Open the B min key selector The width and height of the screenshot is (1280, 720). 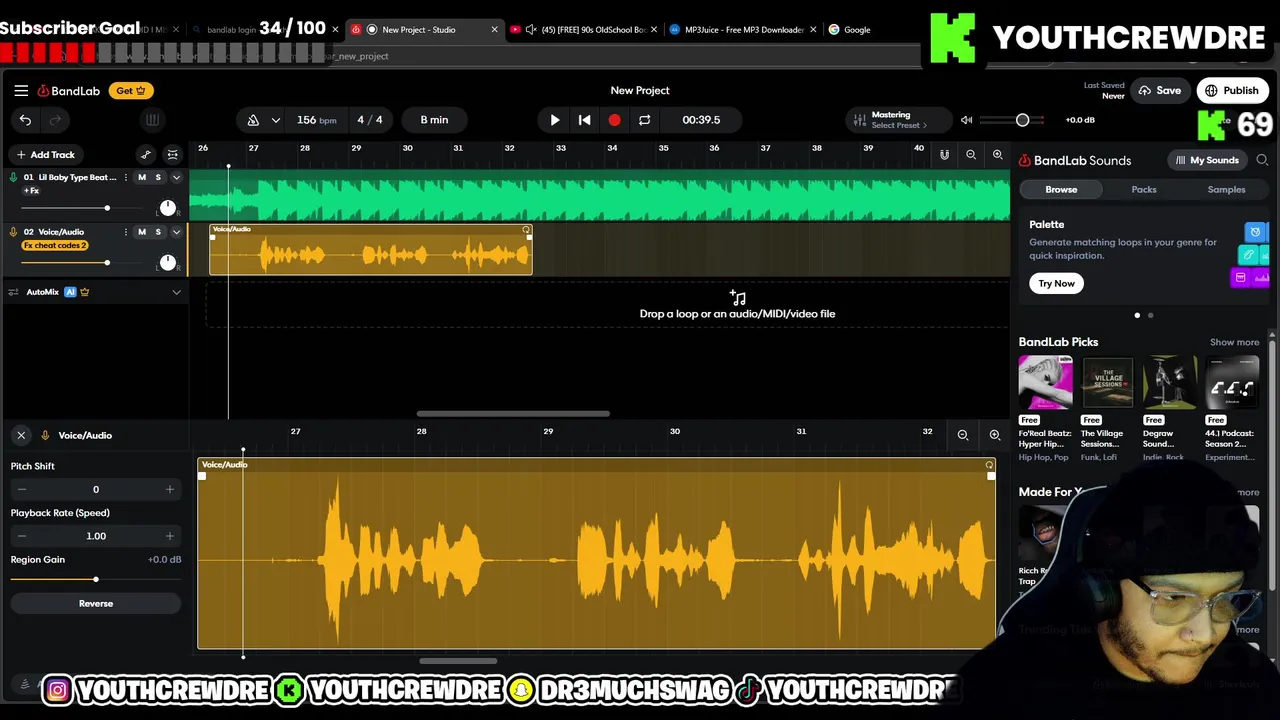(434, 120)
